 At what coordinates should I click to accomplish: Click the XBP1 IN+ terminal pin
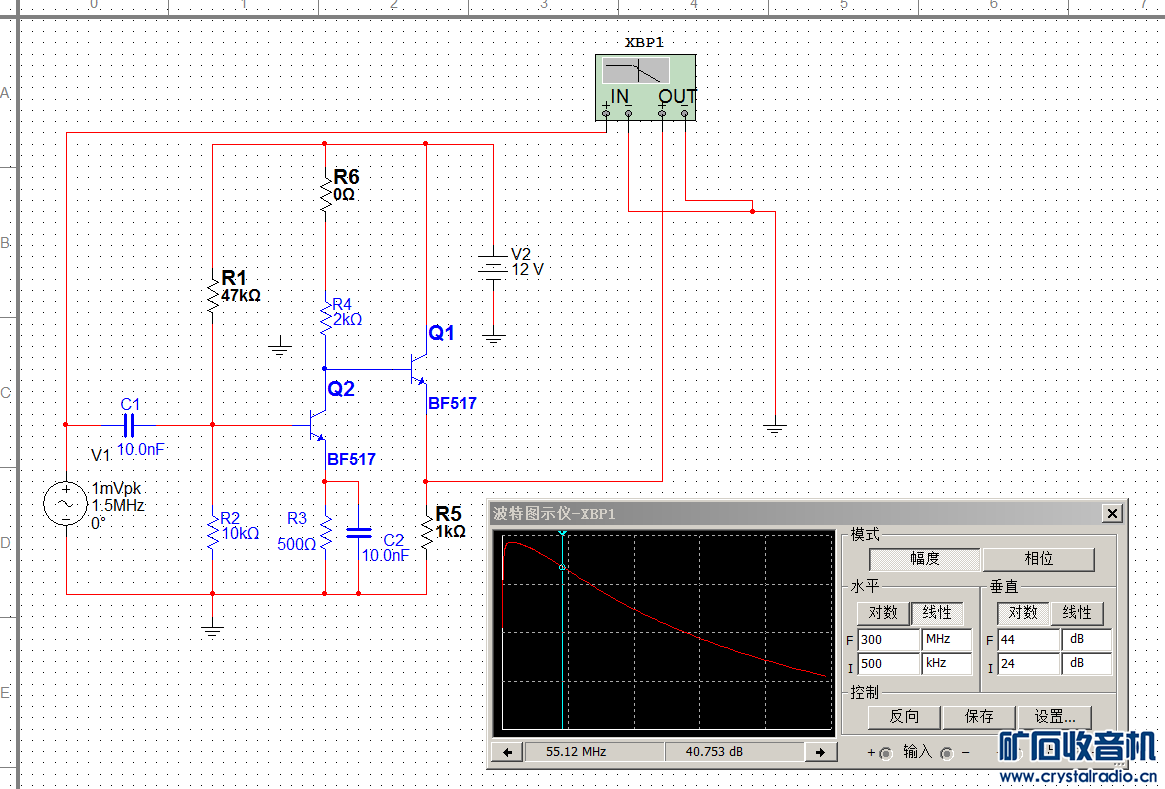point(606,113)
